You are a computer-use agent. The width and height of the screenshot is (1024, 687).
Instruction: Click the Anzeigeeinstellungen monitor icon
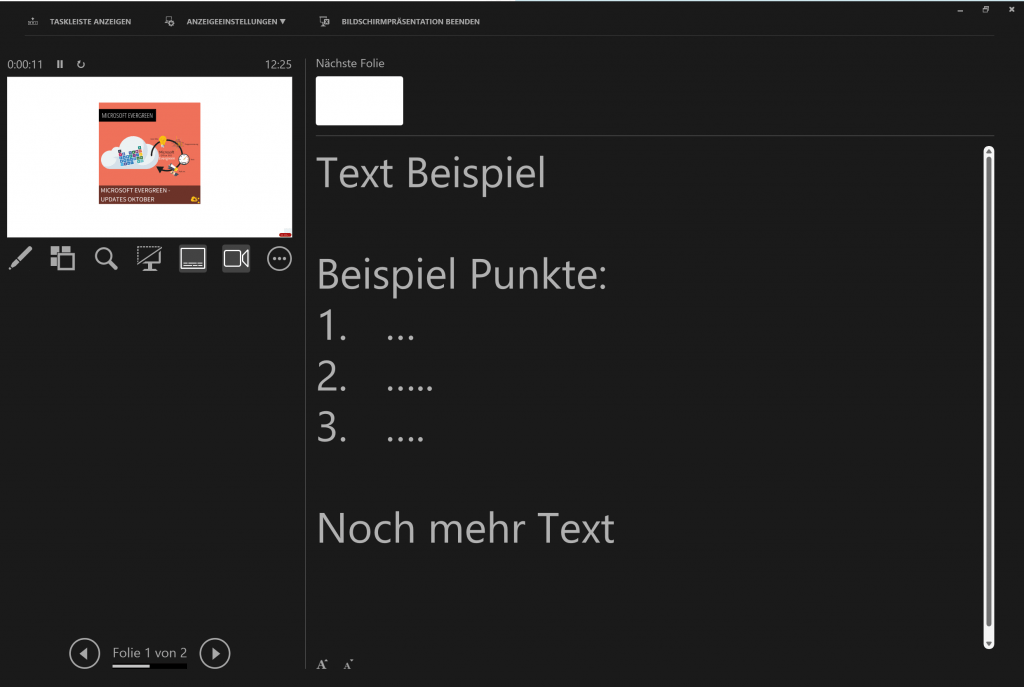coord(169,22)
